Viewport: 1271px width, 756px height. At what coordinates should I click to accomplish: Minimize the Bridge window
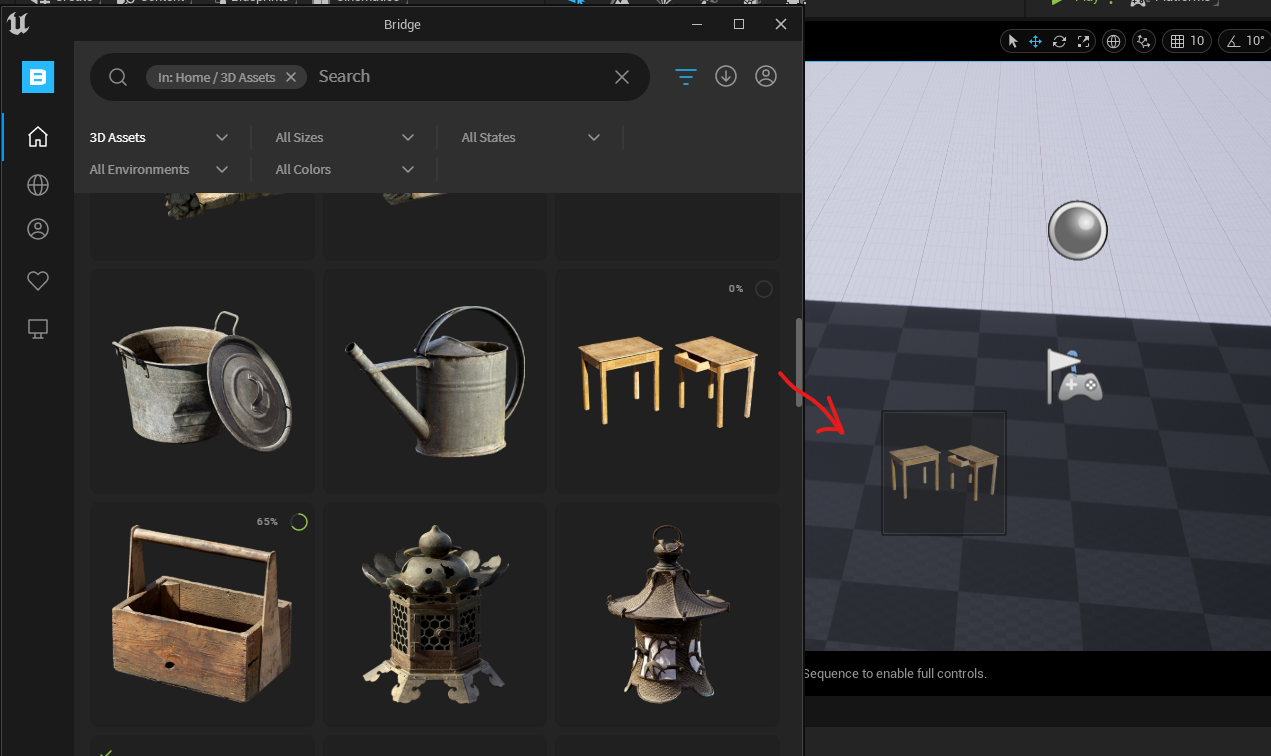tap(697, 24)
